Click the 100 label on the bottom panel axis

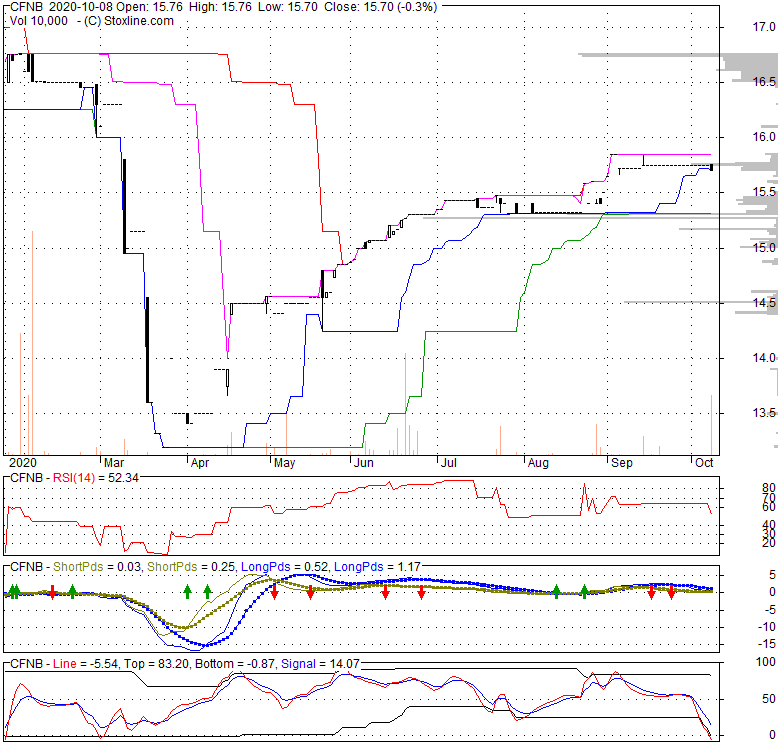click(766, 662)
